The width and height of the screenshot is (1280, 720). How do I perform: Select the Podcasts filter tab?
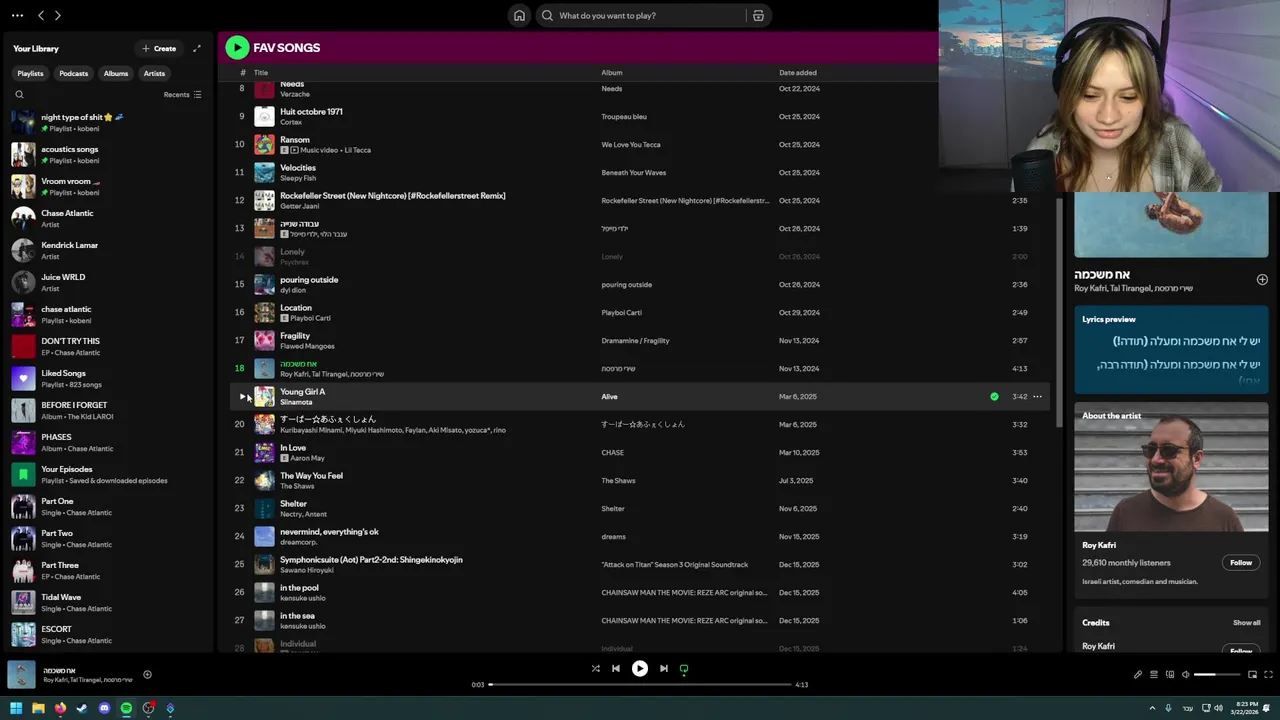[73, 73]
